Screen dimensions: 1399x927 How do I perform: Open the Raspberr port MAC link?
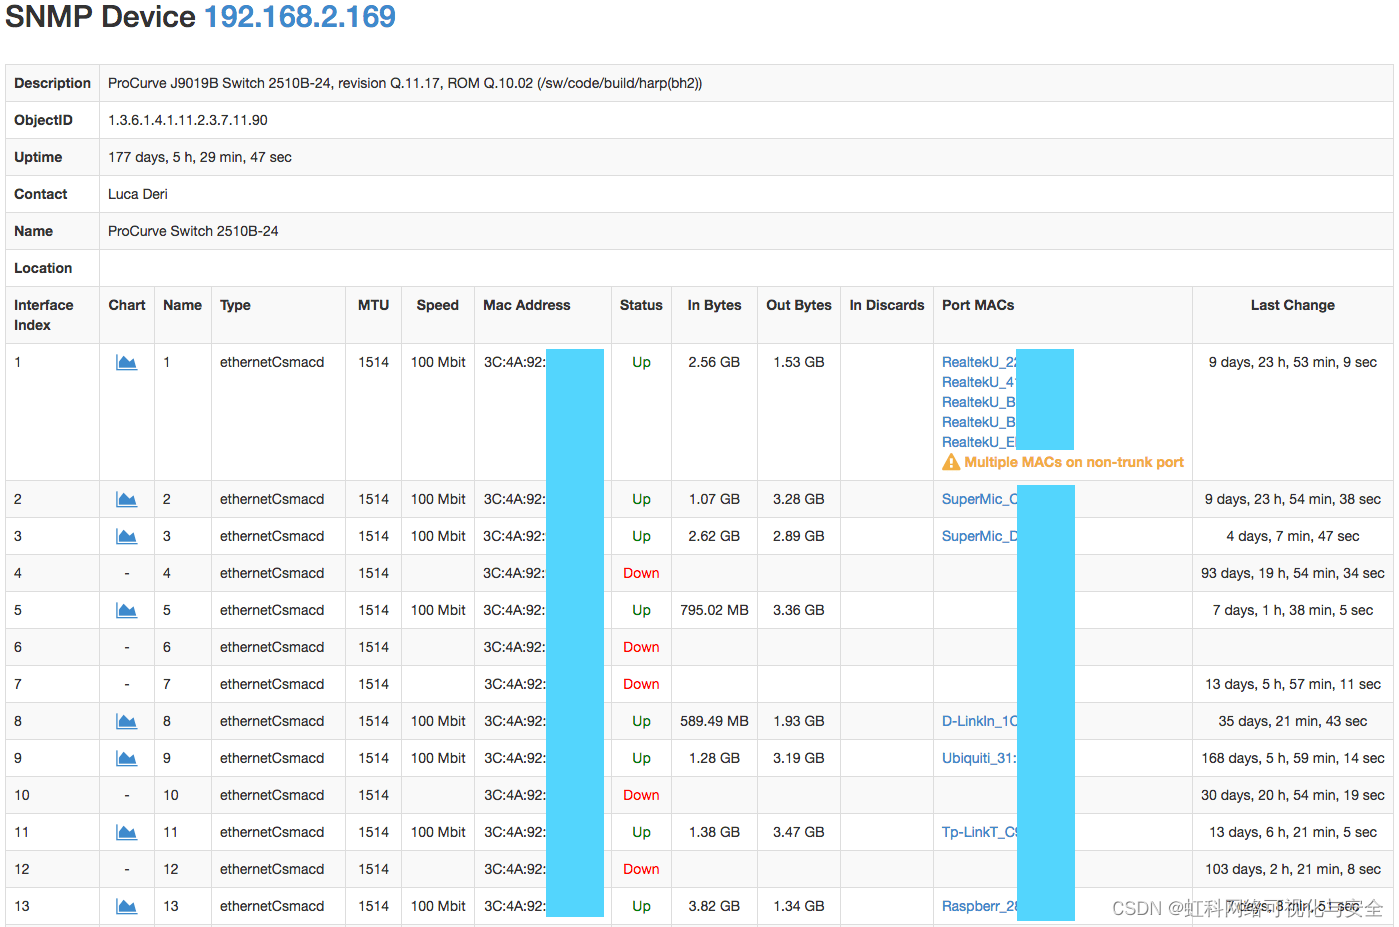(x=980, y=906)
